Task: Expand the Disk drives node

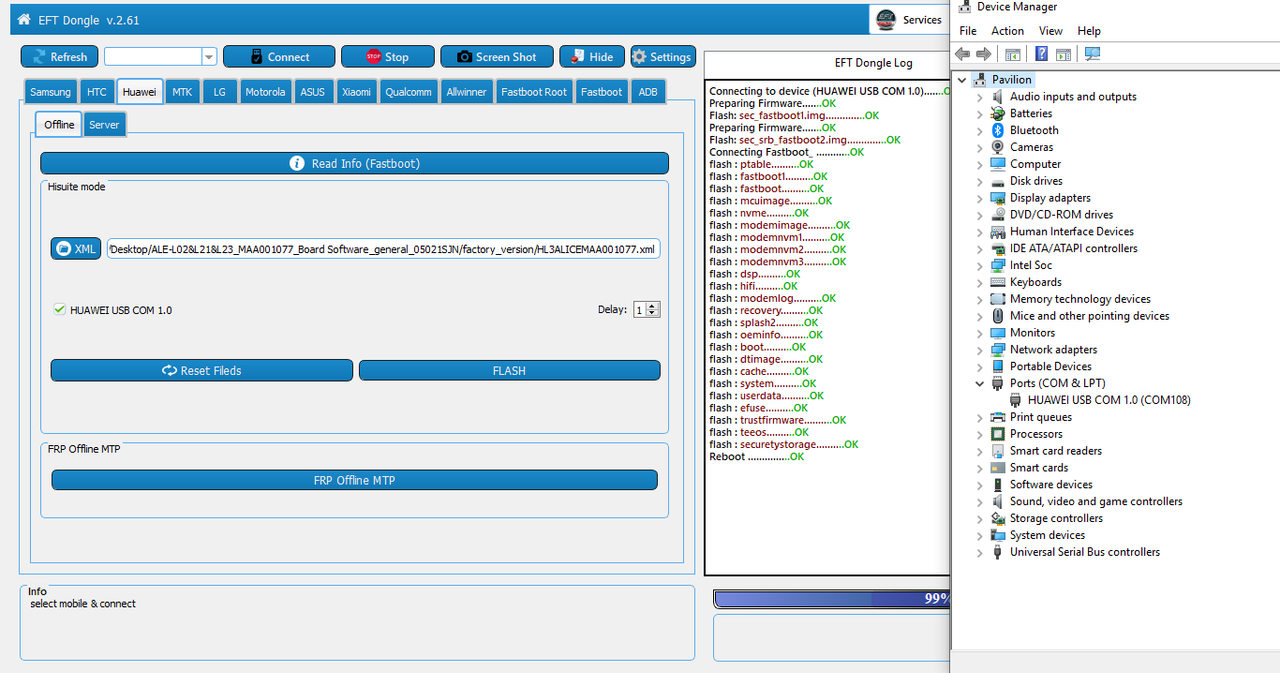Action: coord(980,181)
